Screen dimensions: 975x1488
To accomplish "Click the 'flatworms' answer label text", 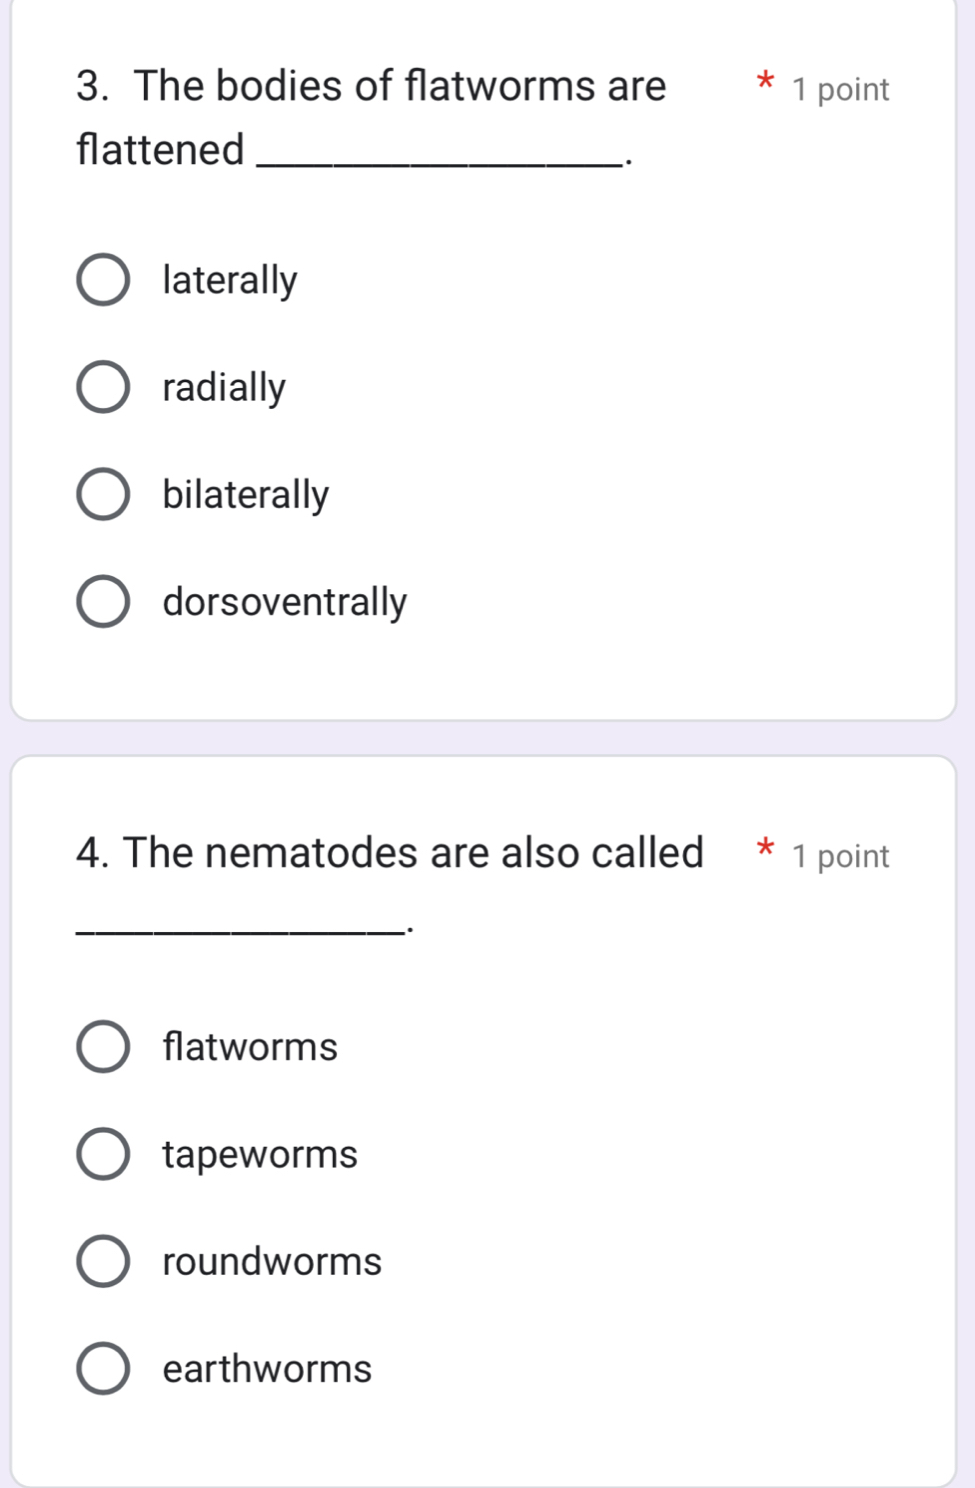I will pyautogui.click(x=250, y=1047).
